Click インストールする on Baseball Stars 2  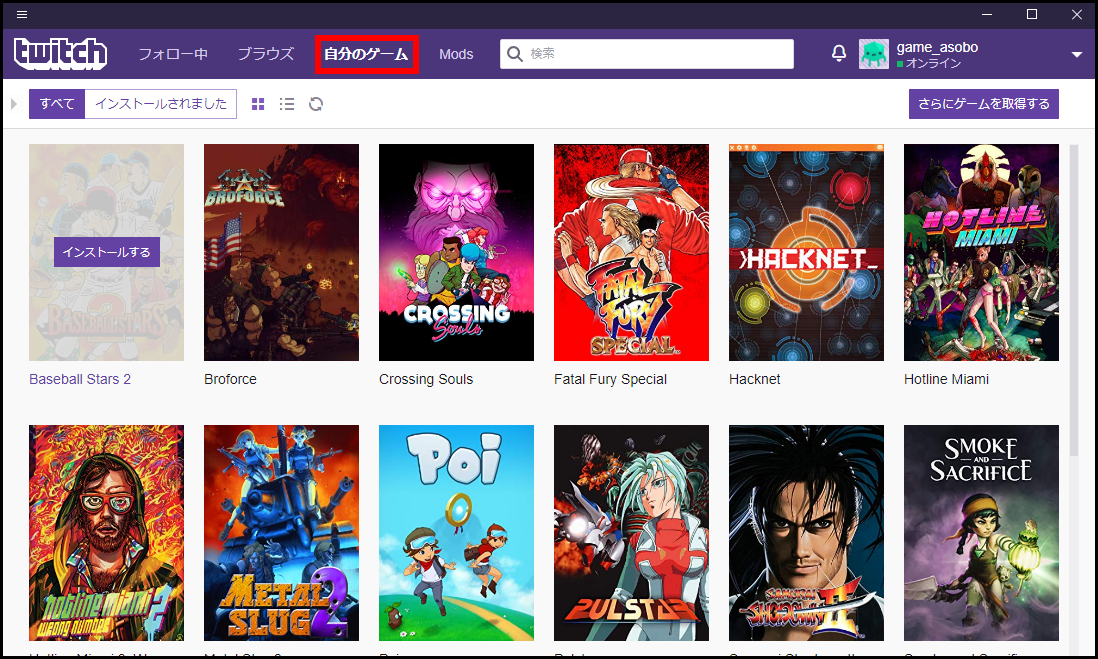click(x=106, y=252)
